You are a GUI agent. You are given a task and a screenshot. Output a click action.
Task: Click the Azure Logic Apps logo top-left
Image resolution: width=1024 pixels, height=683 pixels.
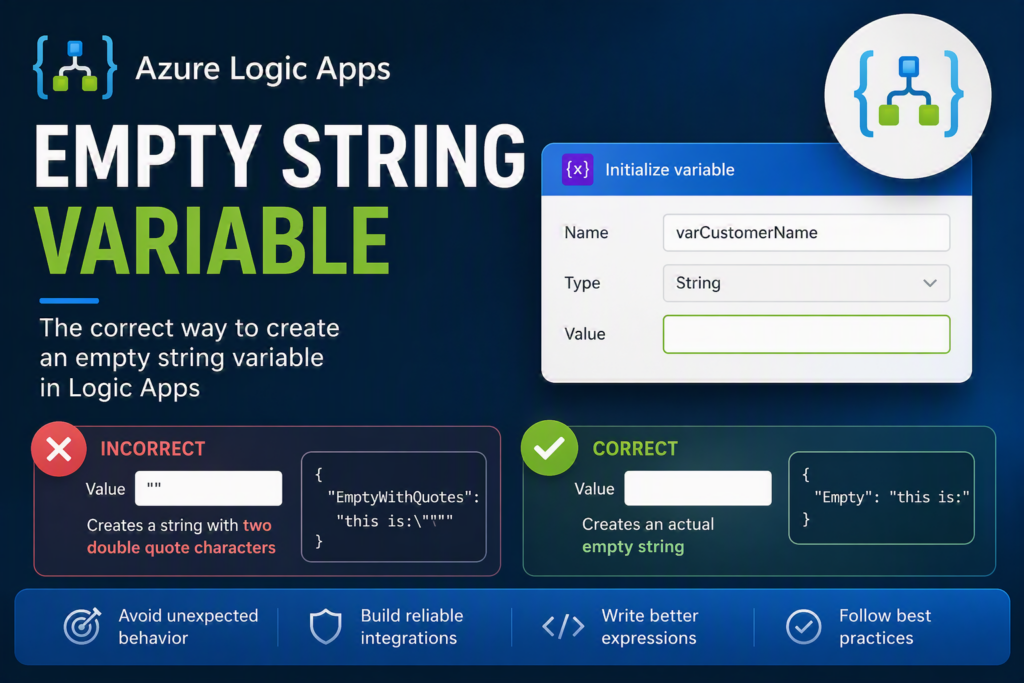pyautogui.click(x=76, y=67)
